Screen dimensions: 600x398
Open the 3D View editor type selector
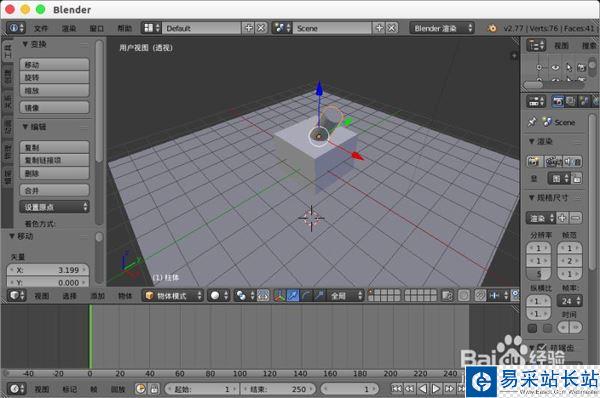pos(16,295)
